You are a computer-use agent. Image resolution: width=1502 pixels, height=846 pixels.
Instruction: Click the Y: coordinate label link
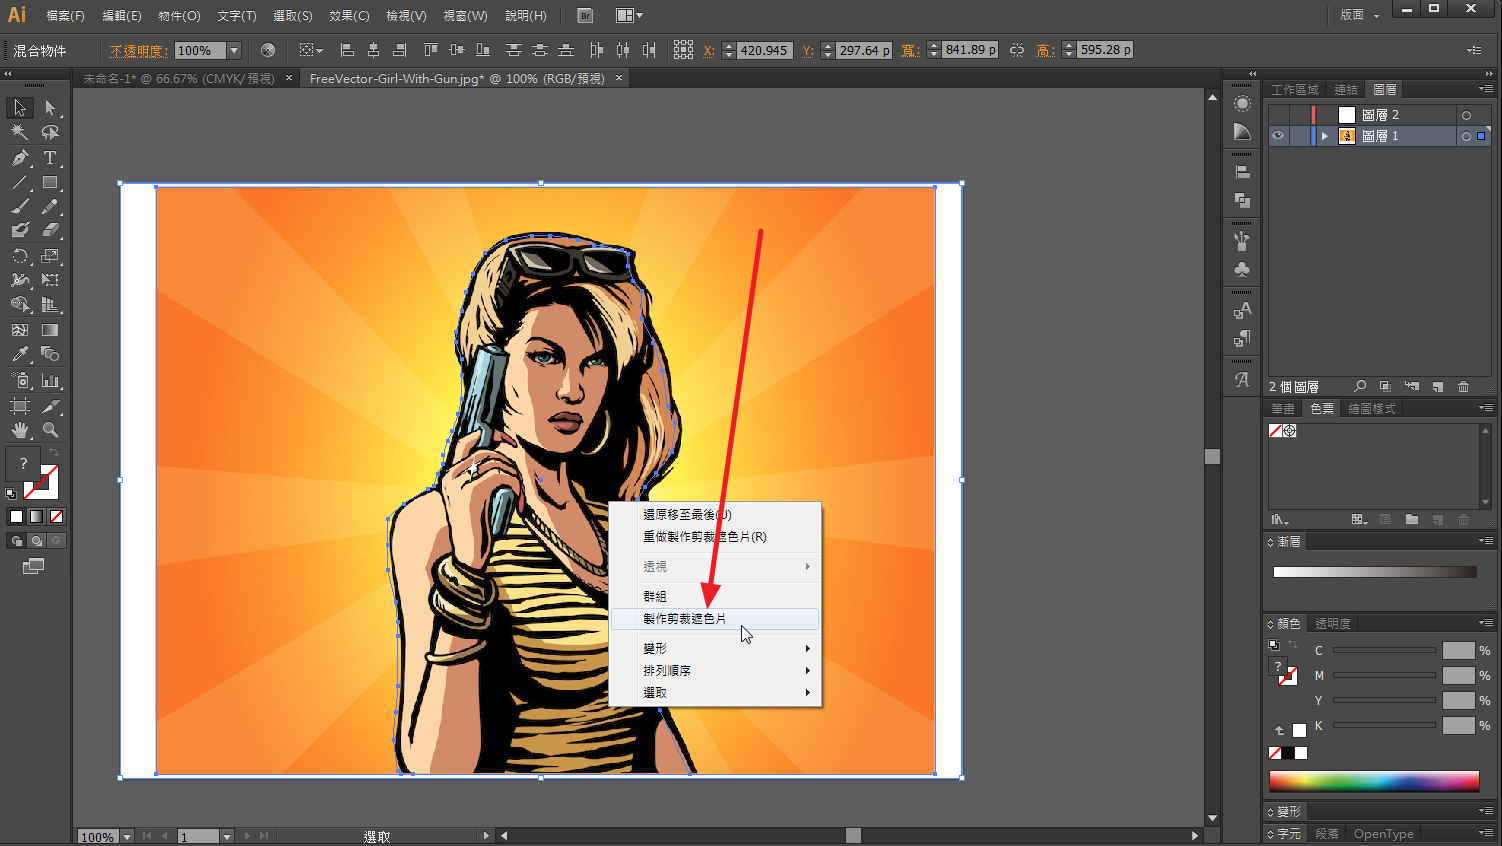click(808, 50)
